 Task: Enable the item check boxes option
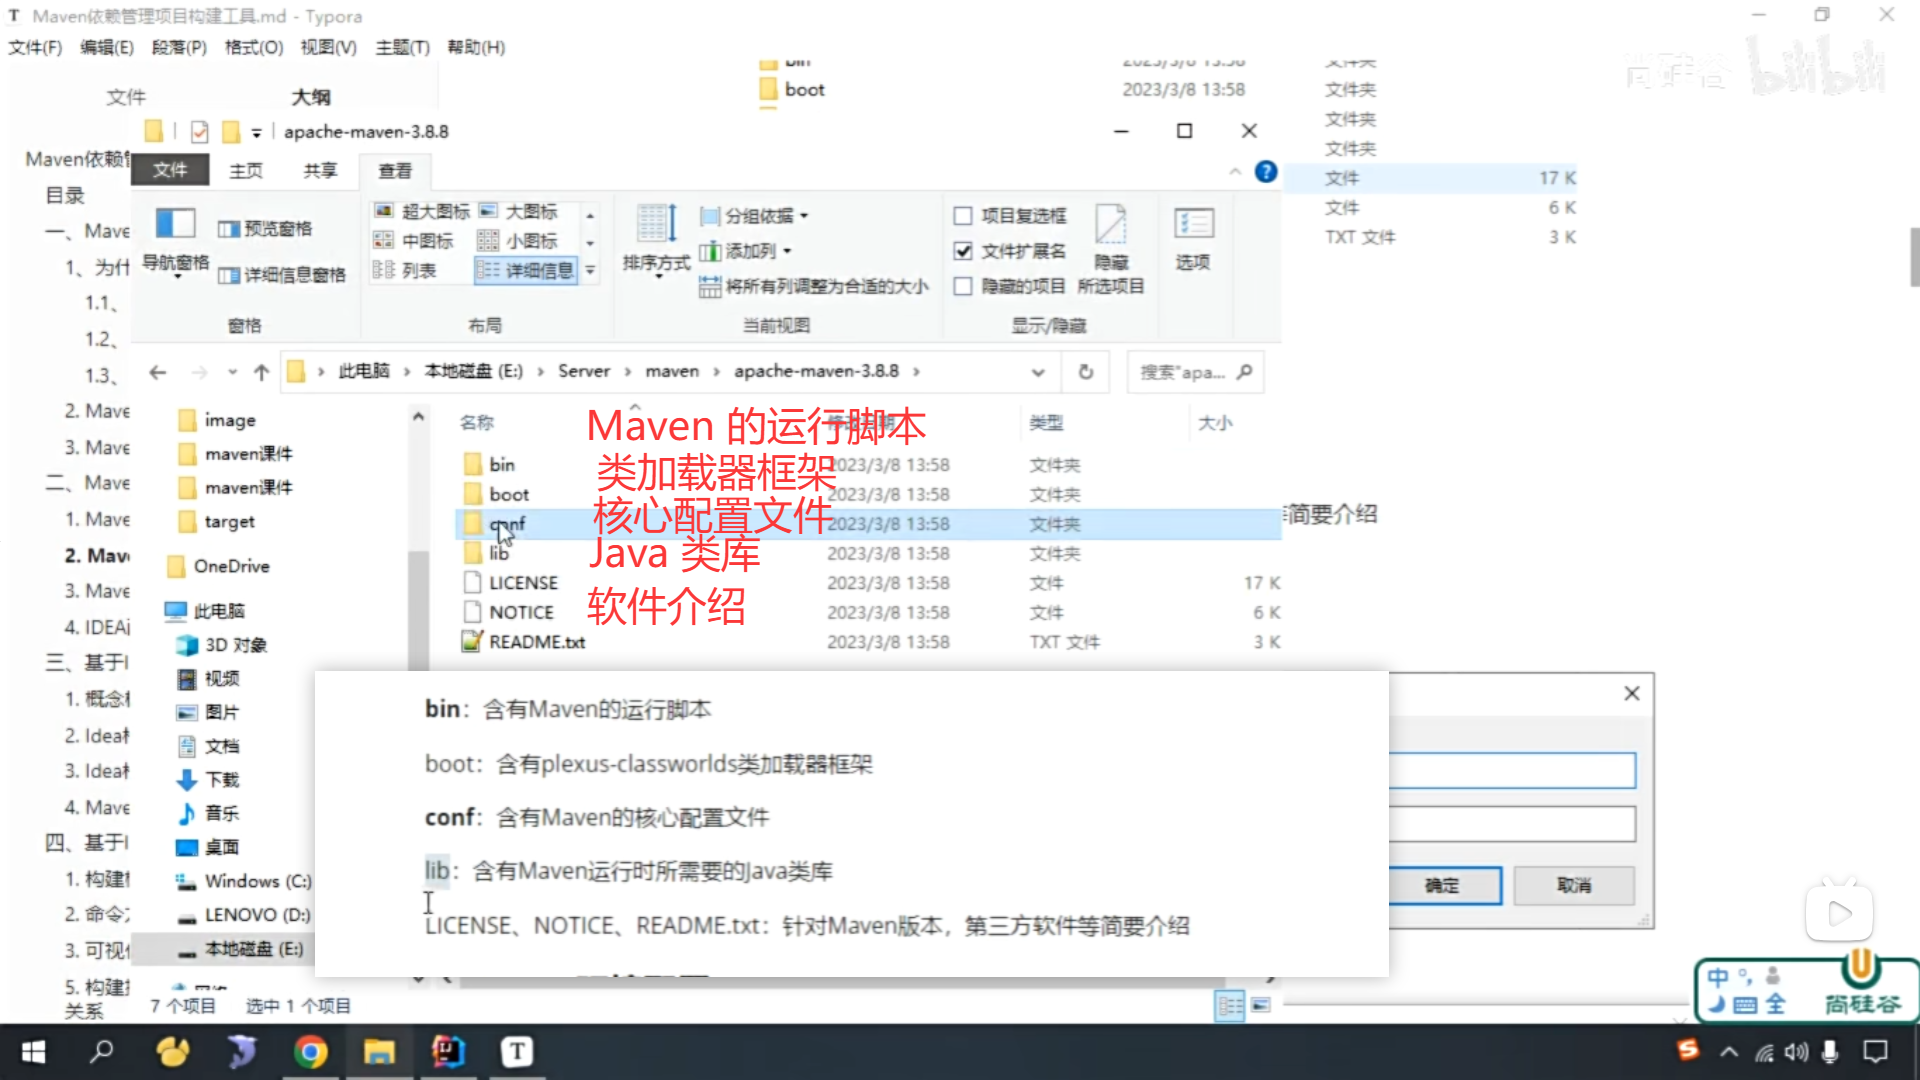[963, 216]
